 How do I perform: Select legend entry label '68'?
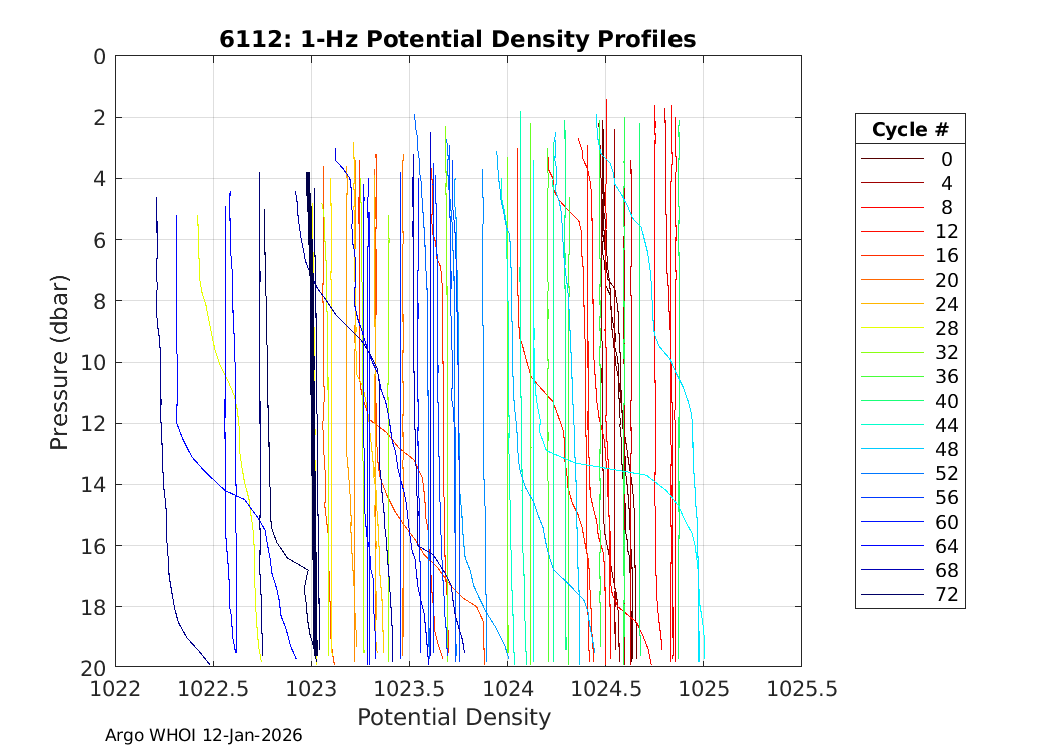[946, 571]
